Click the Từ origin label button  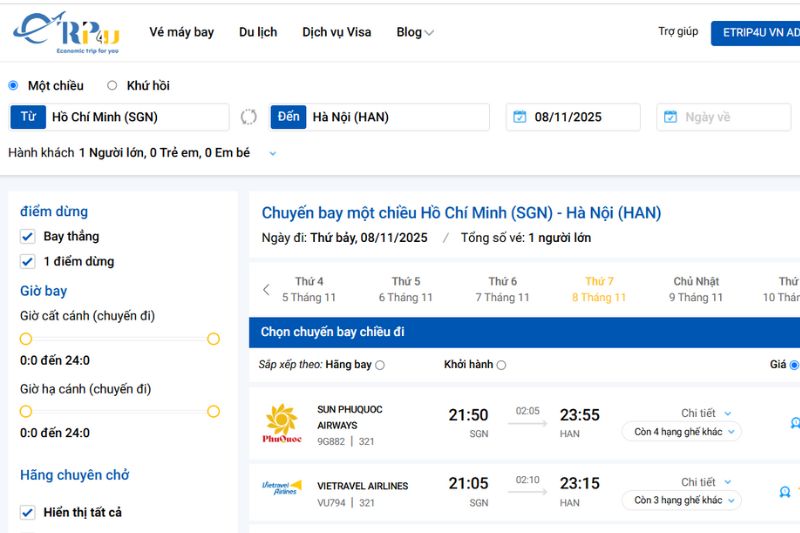[x=28, y=117]
